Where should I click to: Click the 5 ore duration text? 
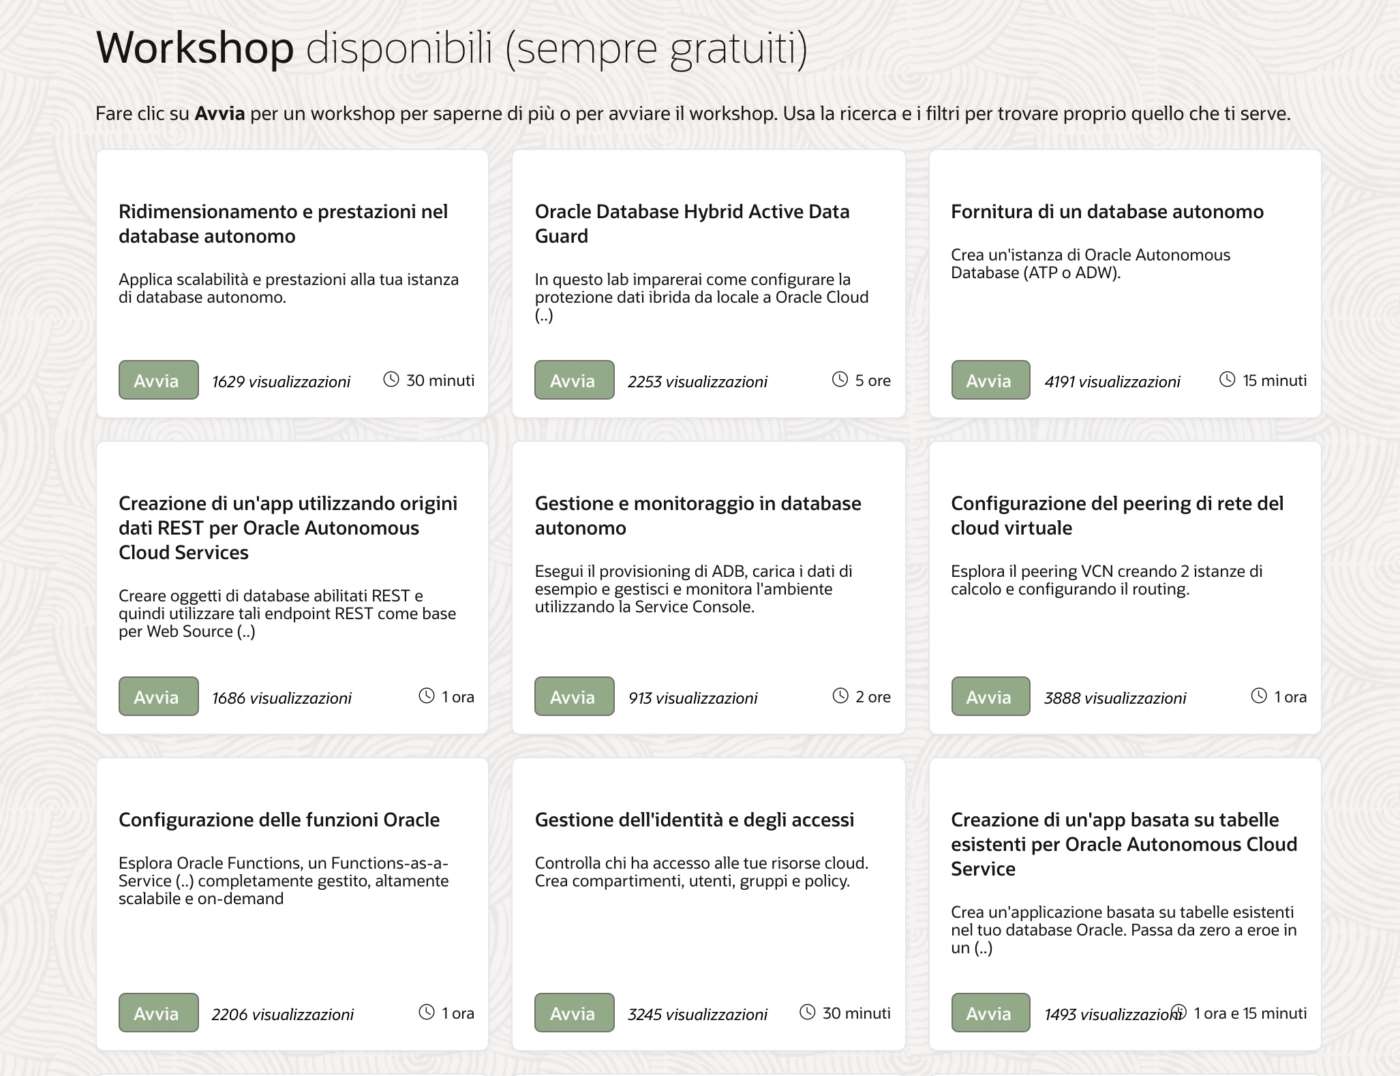click(x=873, y=380)
